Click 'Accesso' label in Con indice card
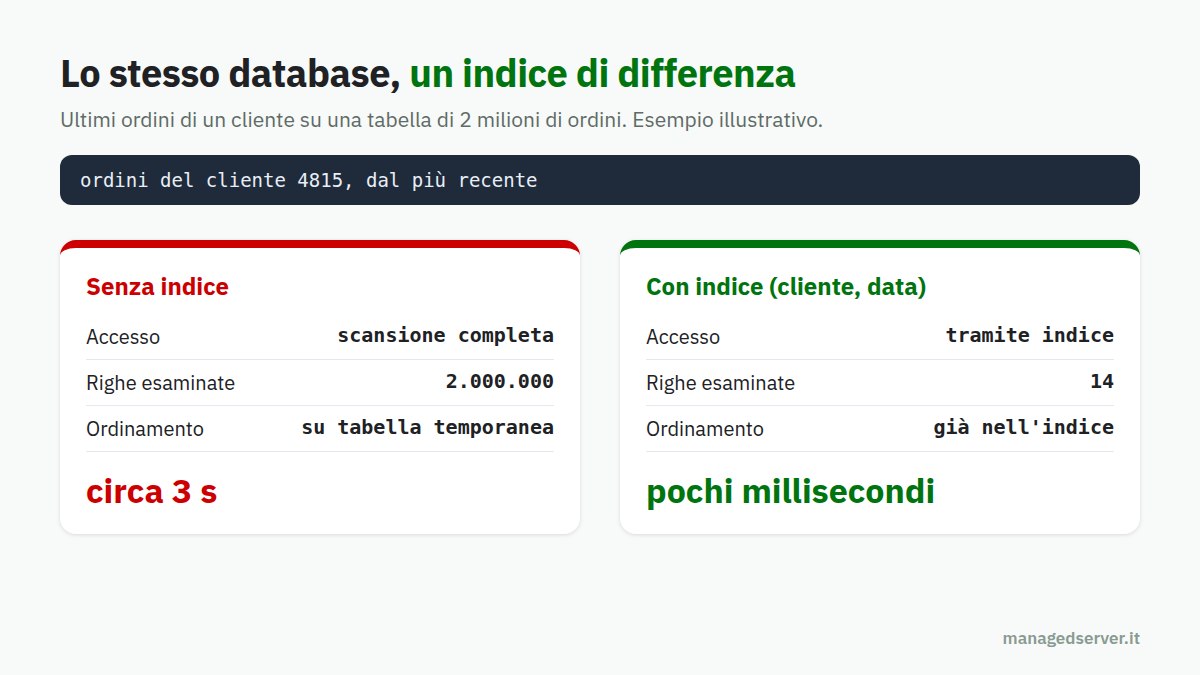This screenshot has width=1200, height=675. tap(683, 337)
